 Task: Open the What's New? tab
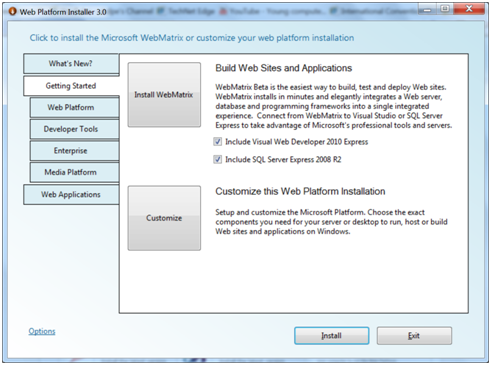coord(71,63)
